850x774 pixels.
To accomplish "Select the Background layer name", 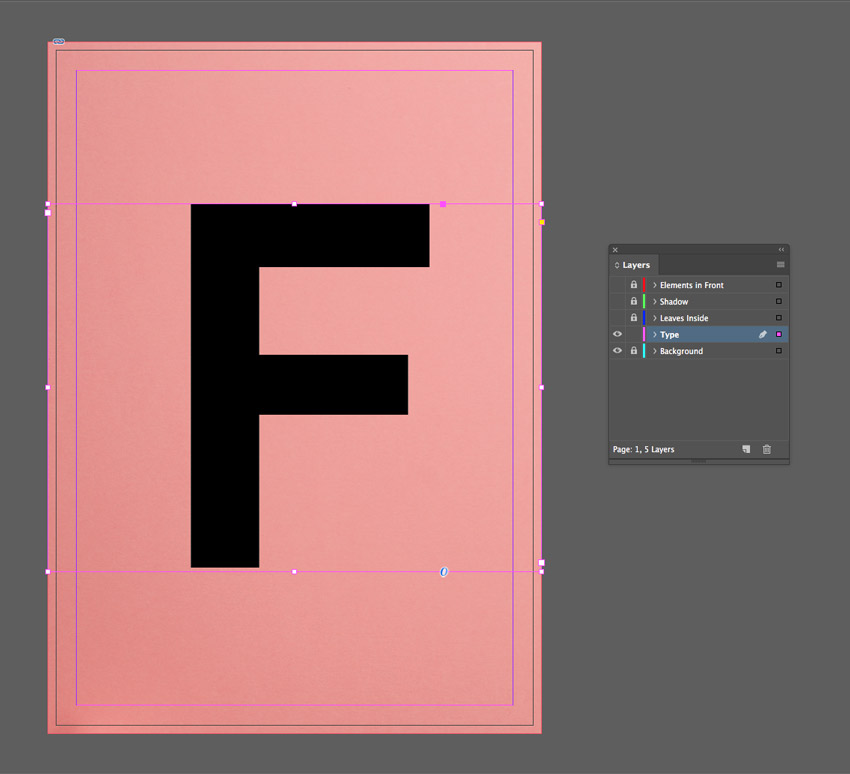I will [681, 351].
